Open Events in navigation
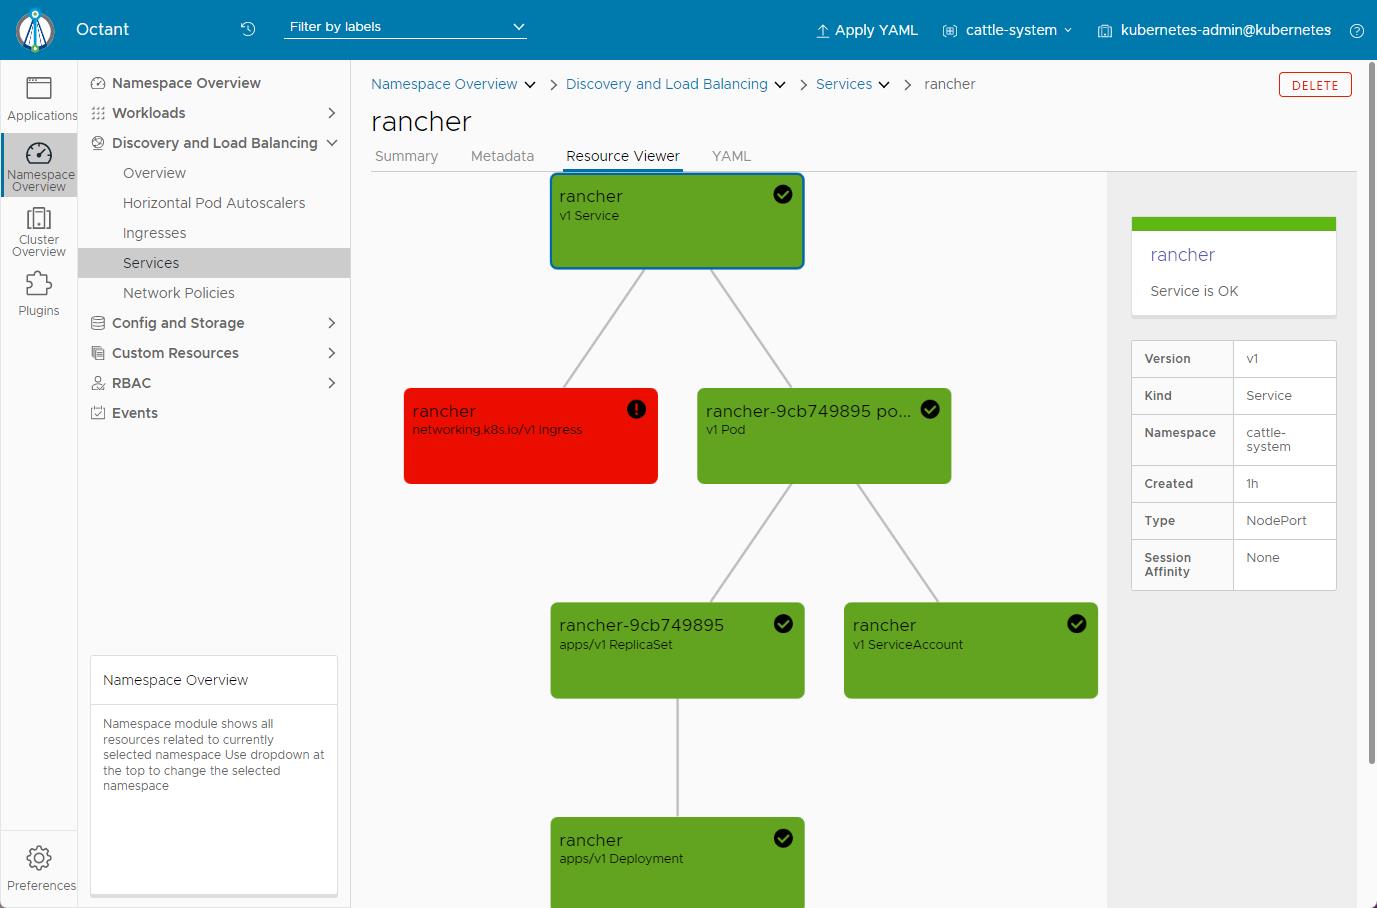Viewport: 1377px width, 908px height. (x=134, y=413)
